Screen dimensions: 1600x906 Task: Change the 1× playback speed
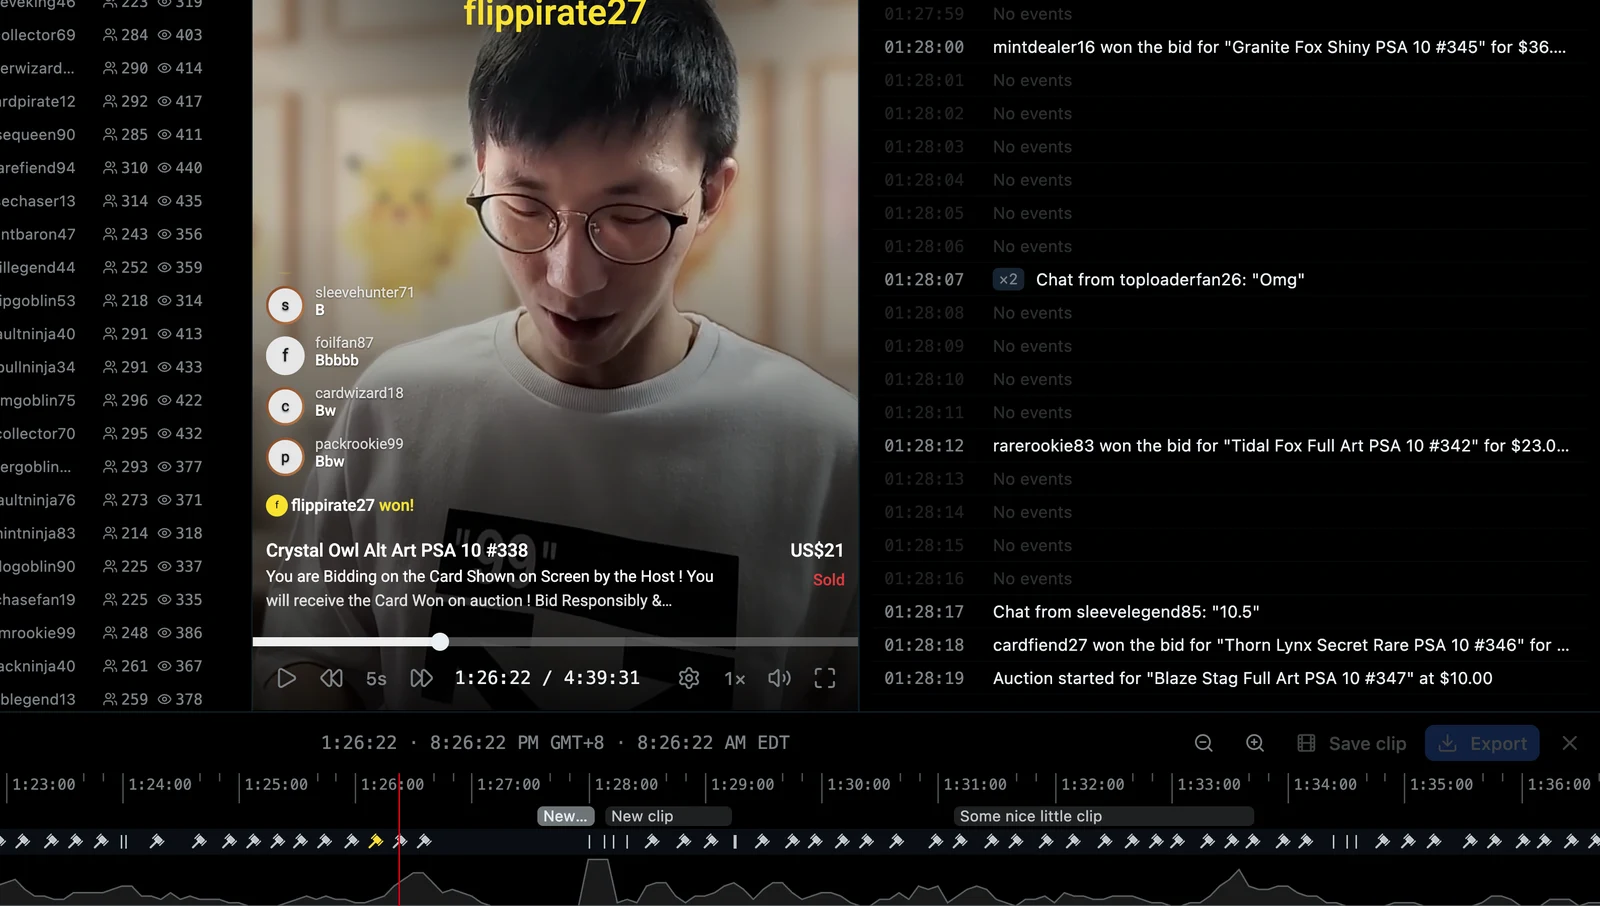click(734, 678)
